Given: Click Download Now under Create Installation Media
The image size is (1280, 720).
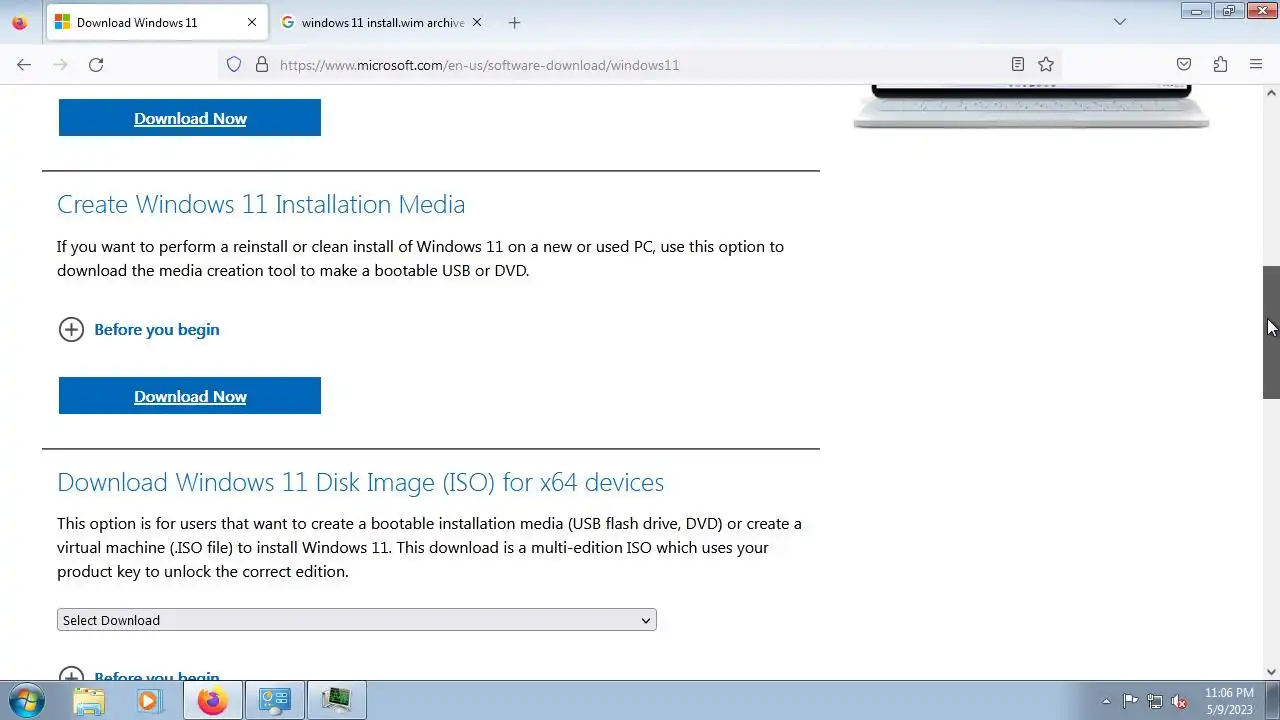Looking at the screenshot, I should (x=190, y=396).
